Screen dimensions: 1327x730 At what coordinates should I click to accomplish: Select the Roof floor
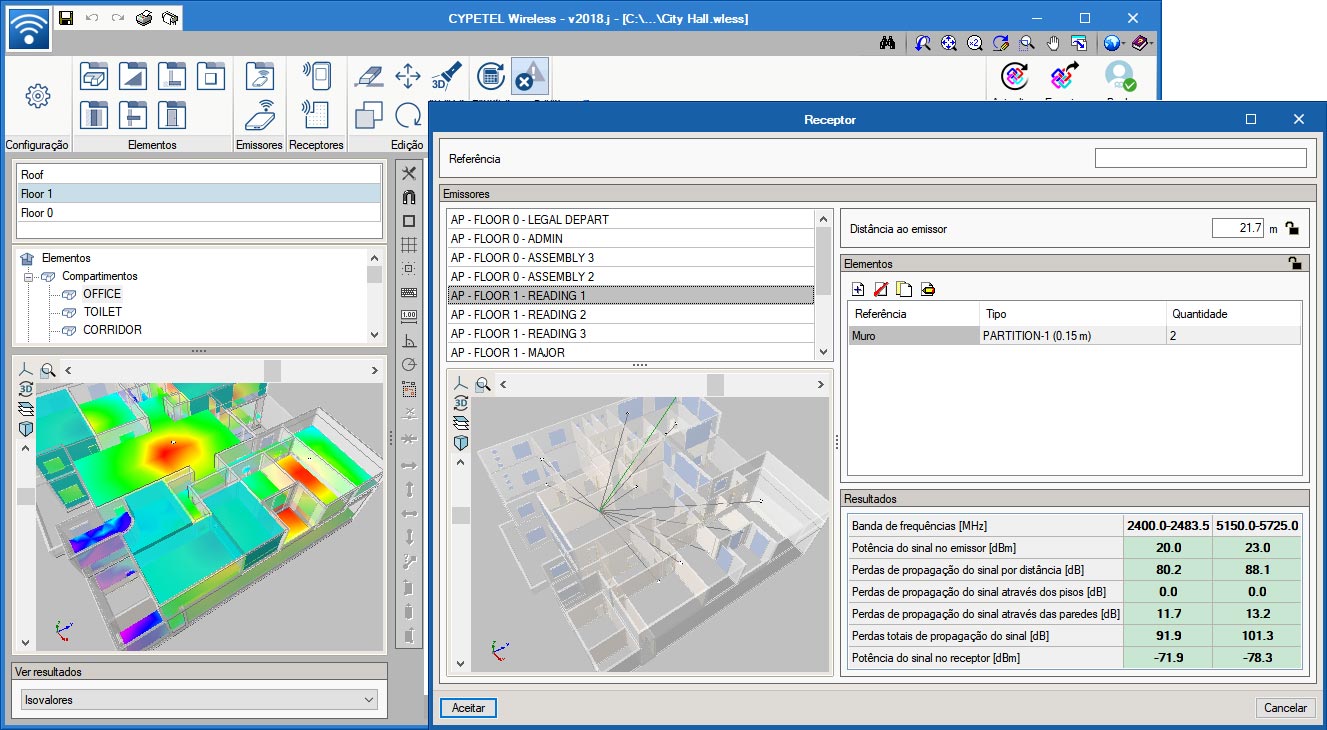[x=199, y=174]
